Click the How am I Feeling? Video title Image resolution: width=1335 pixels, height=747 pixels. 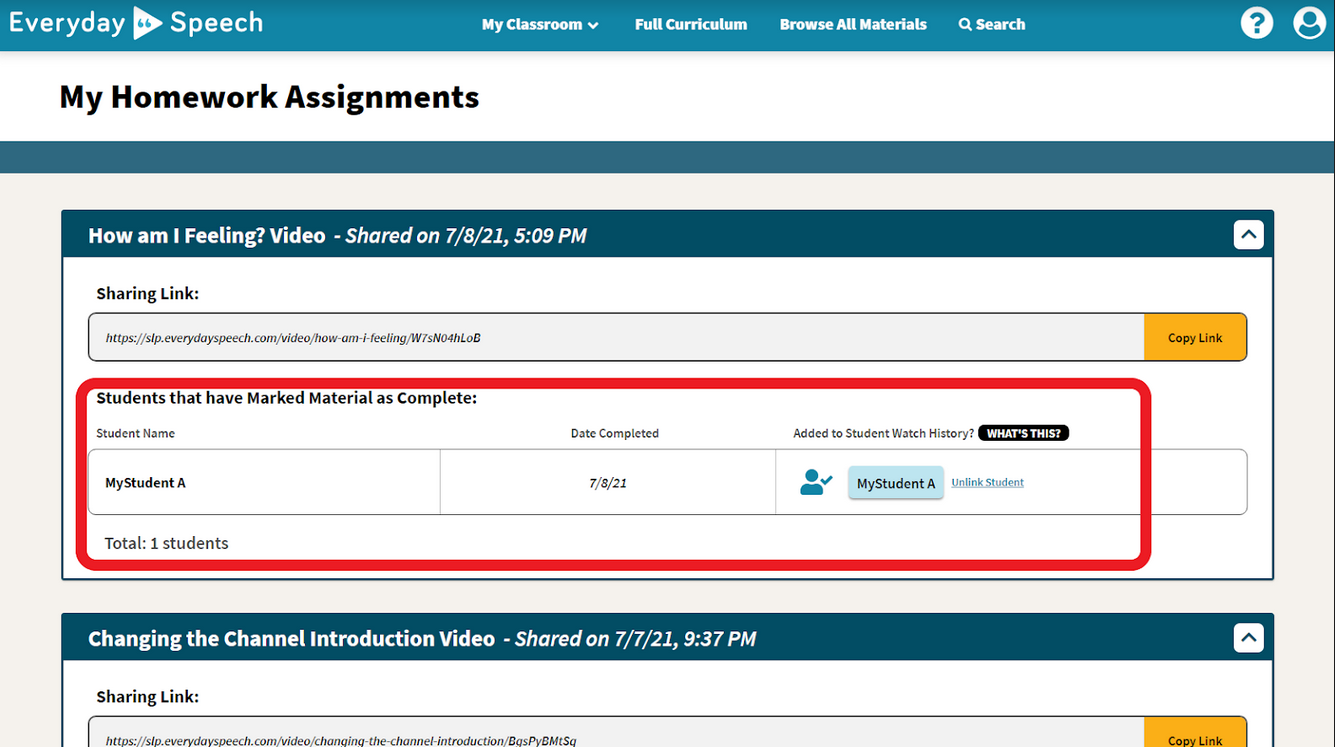coord(207,236)
